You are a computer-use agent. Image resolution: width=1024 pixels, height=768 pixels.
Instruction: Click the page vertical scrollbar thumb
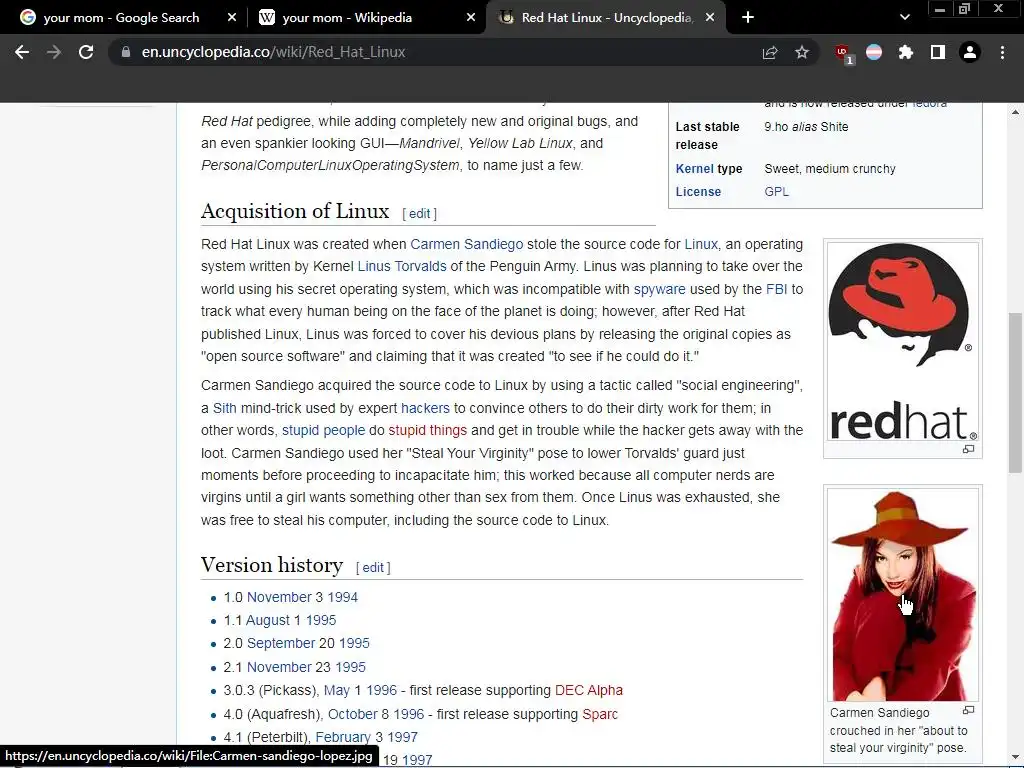pyautogui.click(x=1014, y=392)
